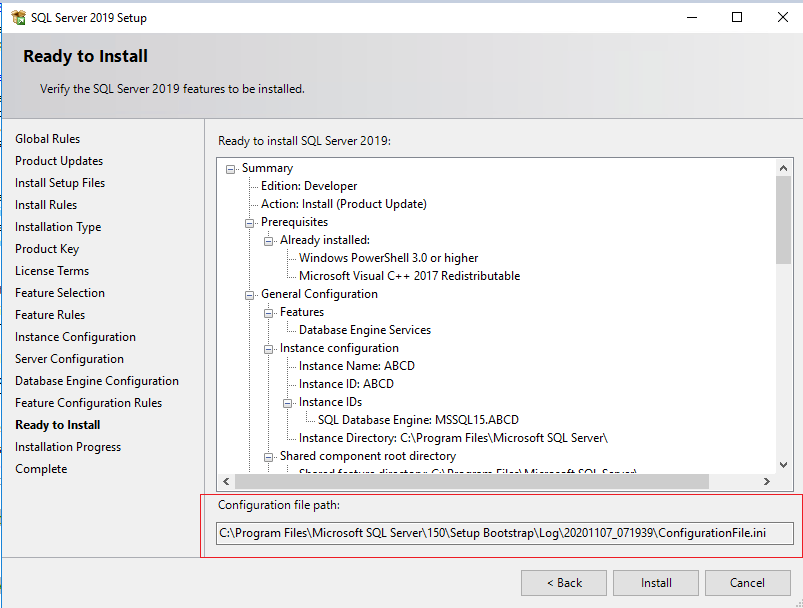Go to Database Engine Configuration
This screenshot has height=608, width=803.
click(x=96, y=380)
